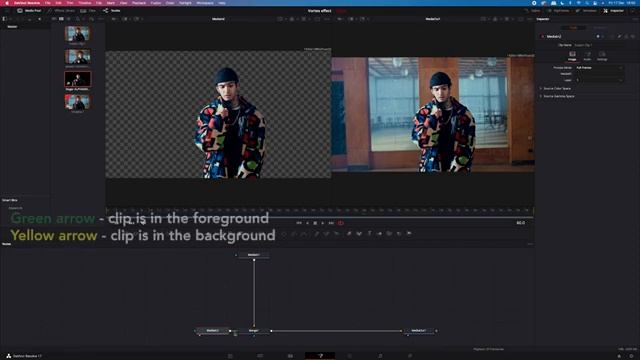Viewport: 640px width, 360px height.
Task: Select the Singer clip thumbnail with dark background
Action: click(x=78, y=79)
